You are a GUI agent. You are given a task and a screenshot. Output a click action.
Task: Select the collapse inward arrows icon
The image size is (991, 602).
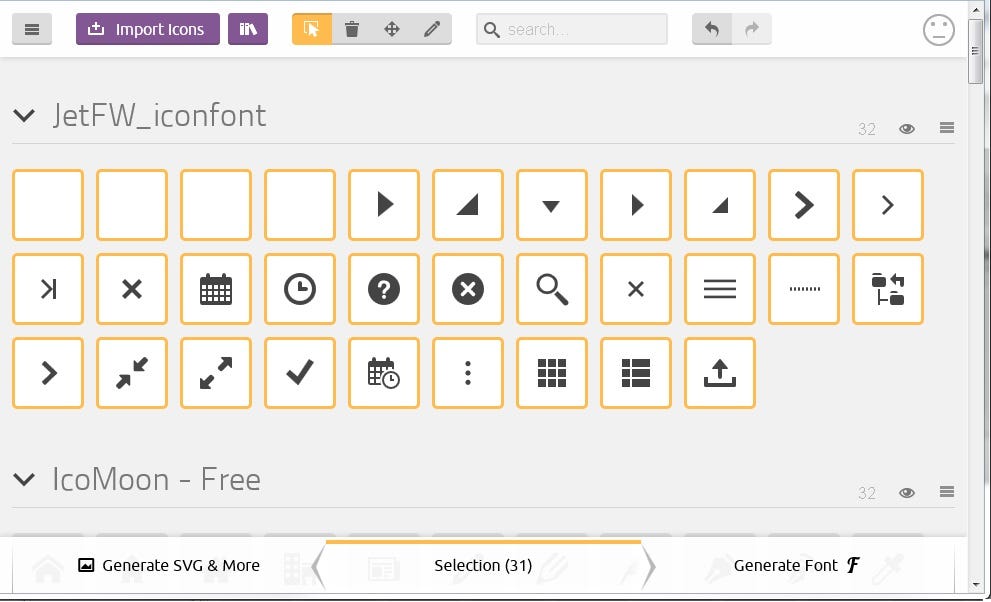[x=132, y=373]
